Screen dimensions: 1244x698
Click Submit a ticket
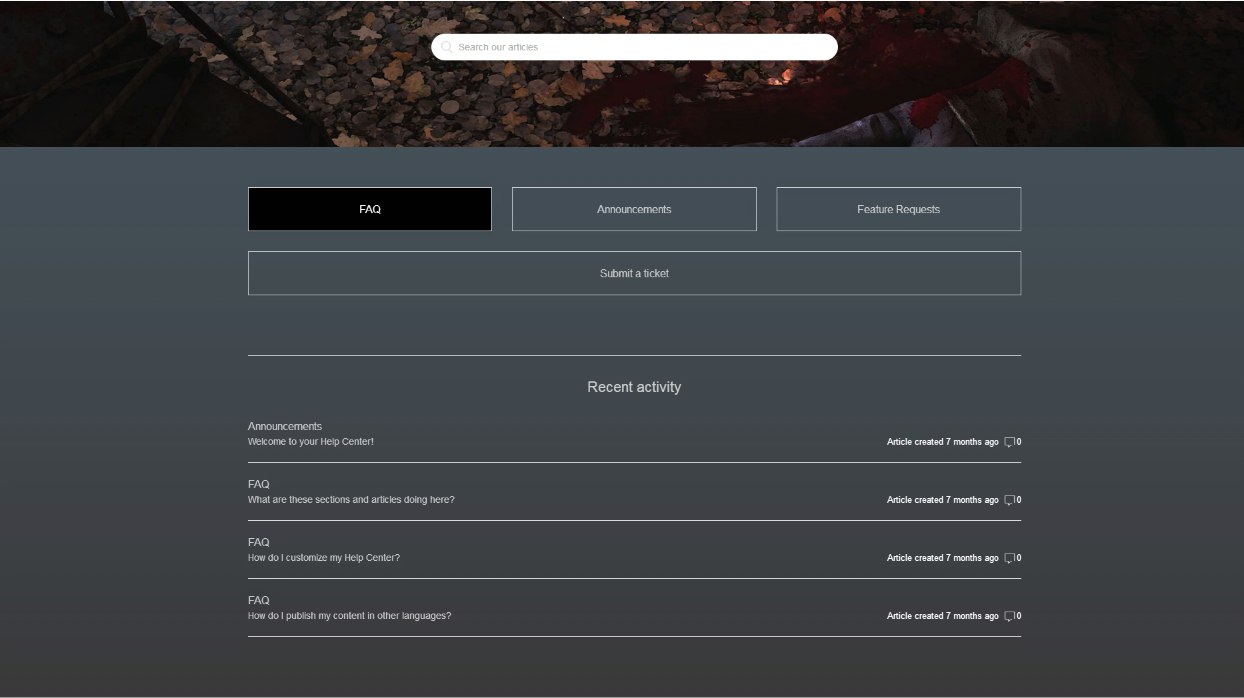[634, 273]
